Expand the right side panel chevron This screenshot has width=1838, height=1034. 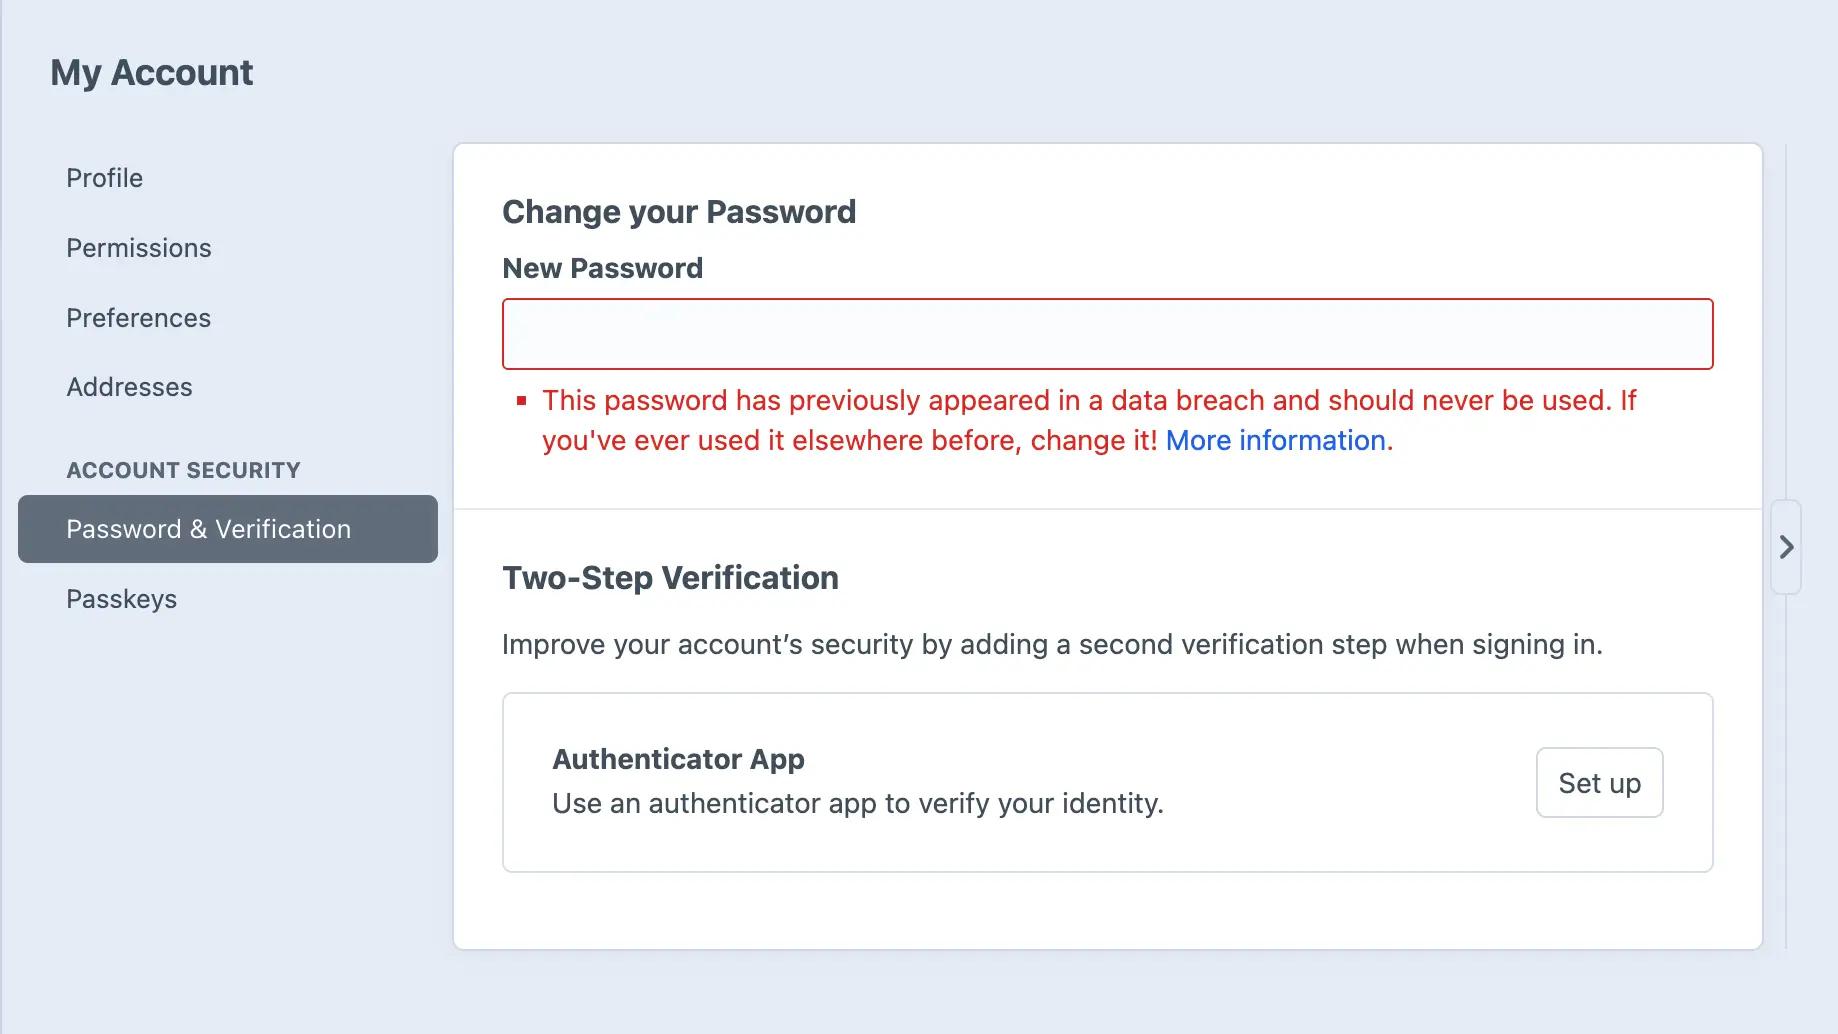[x=1787, y=547]
